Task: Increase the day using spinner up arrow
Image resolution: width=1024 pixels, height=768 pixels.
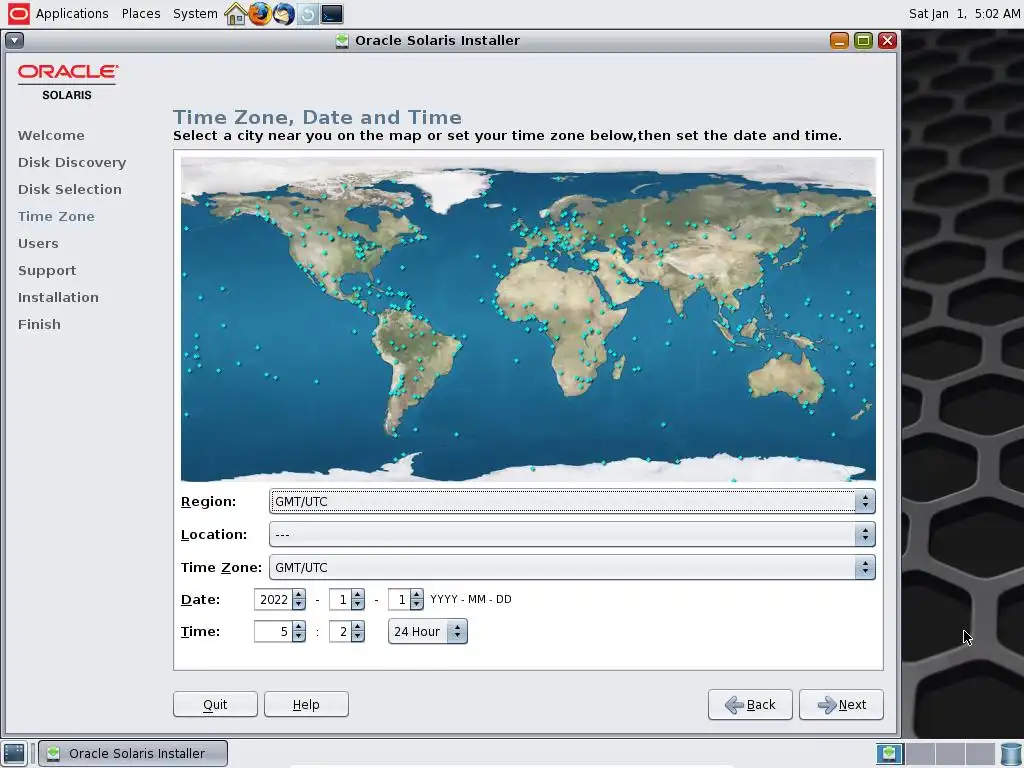Action: pyautogui.click(x=416, y=594)
